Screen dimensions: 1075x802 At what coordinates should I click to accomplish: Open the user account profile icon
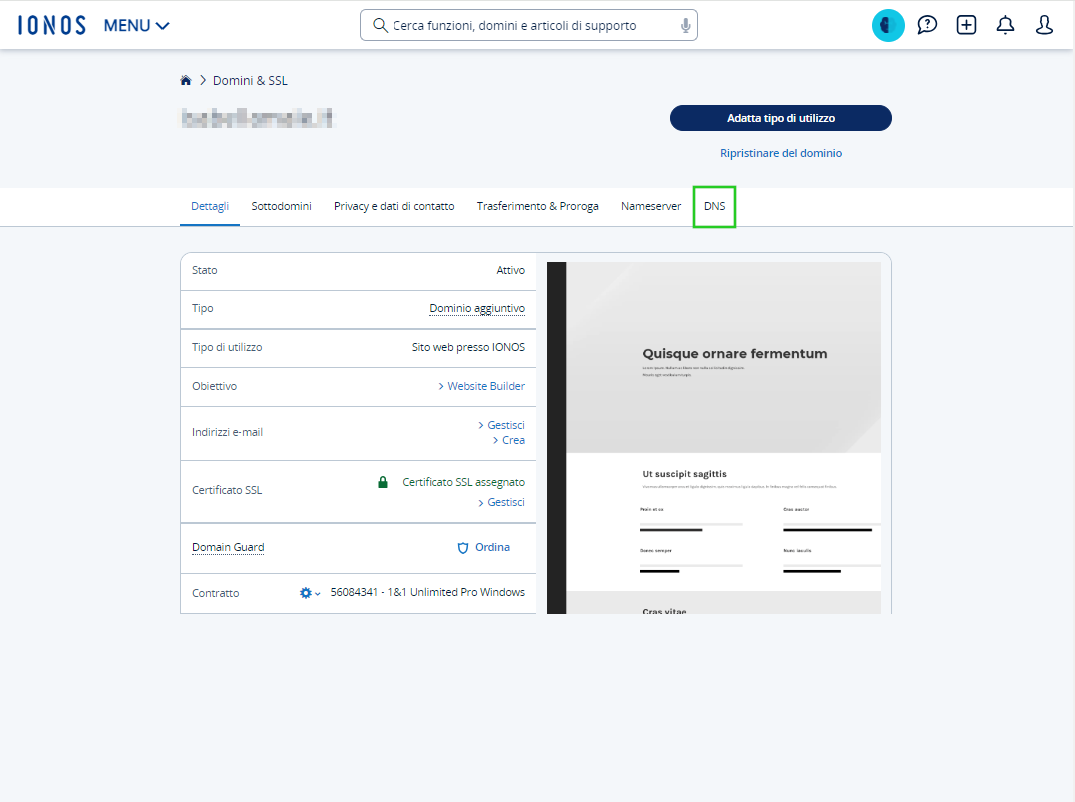click(x=1044, y=25)
